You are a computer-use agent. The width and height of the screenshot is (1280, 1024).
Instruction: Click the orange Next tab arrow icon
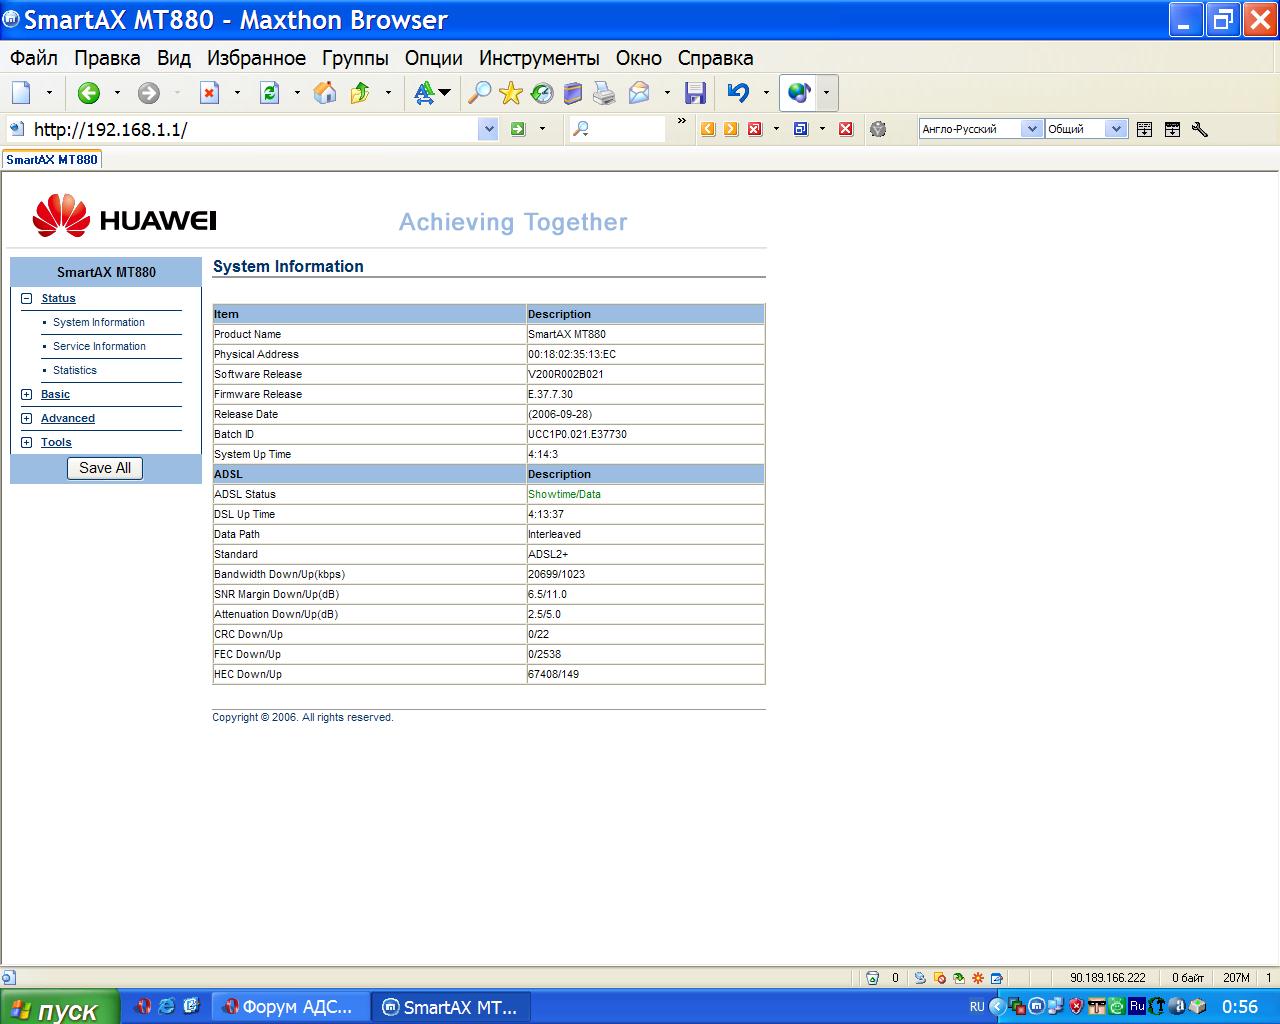[x=731, y=128]
